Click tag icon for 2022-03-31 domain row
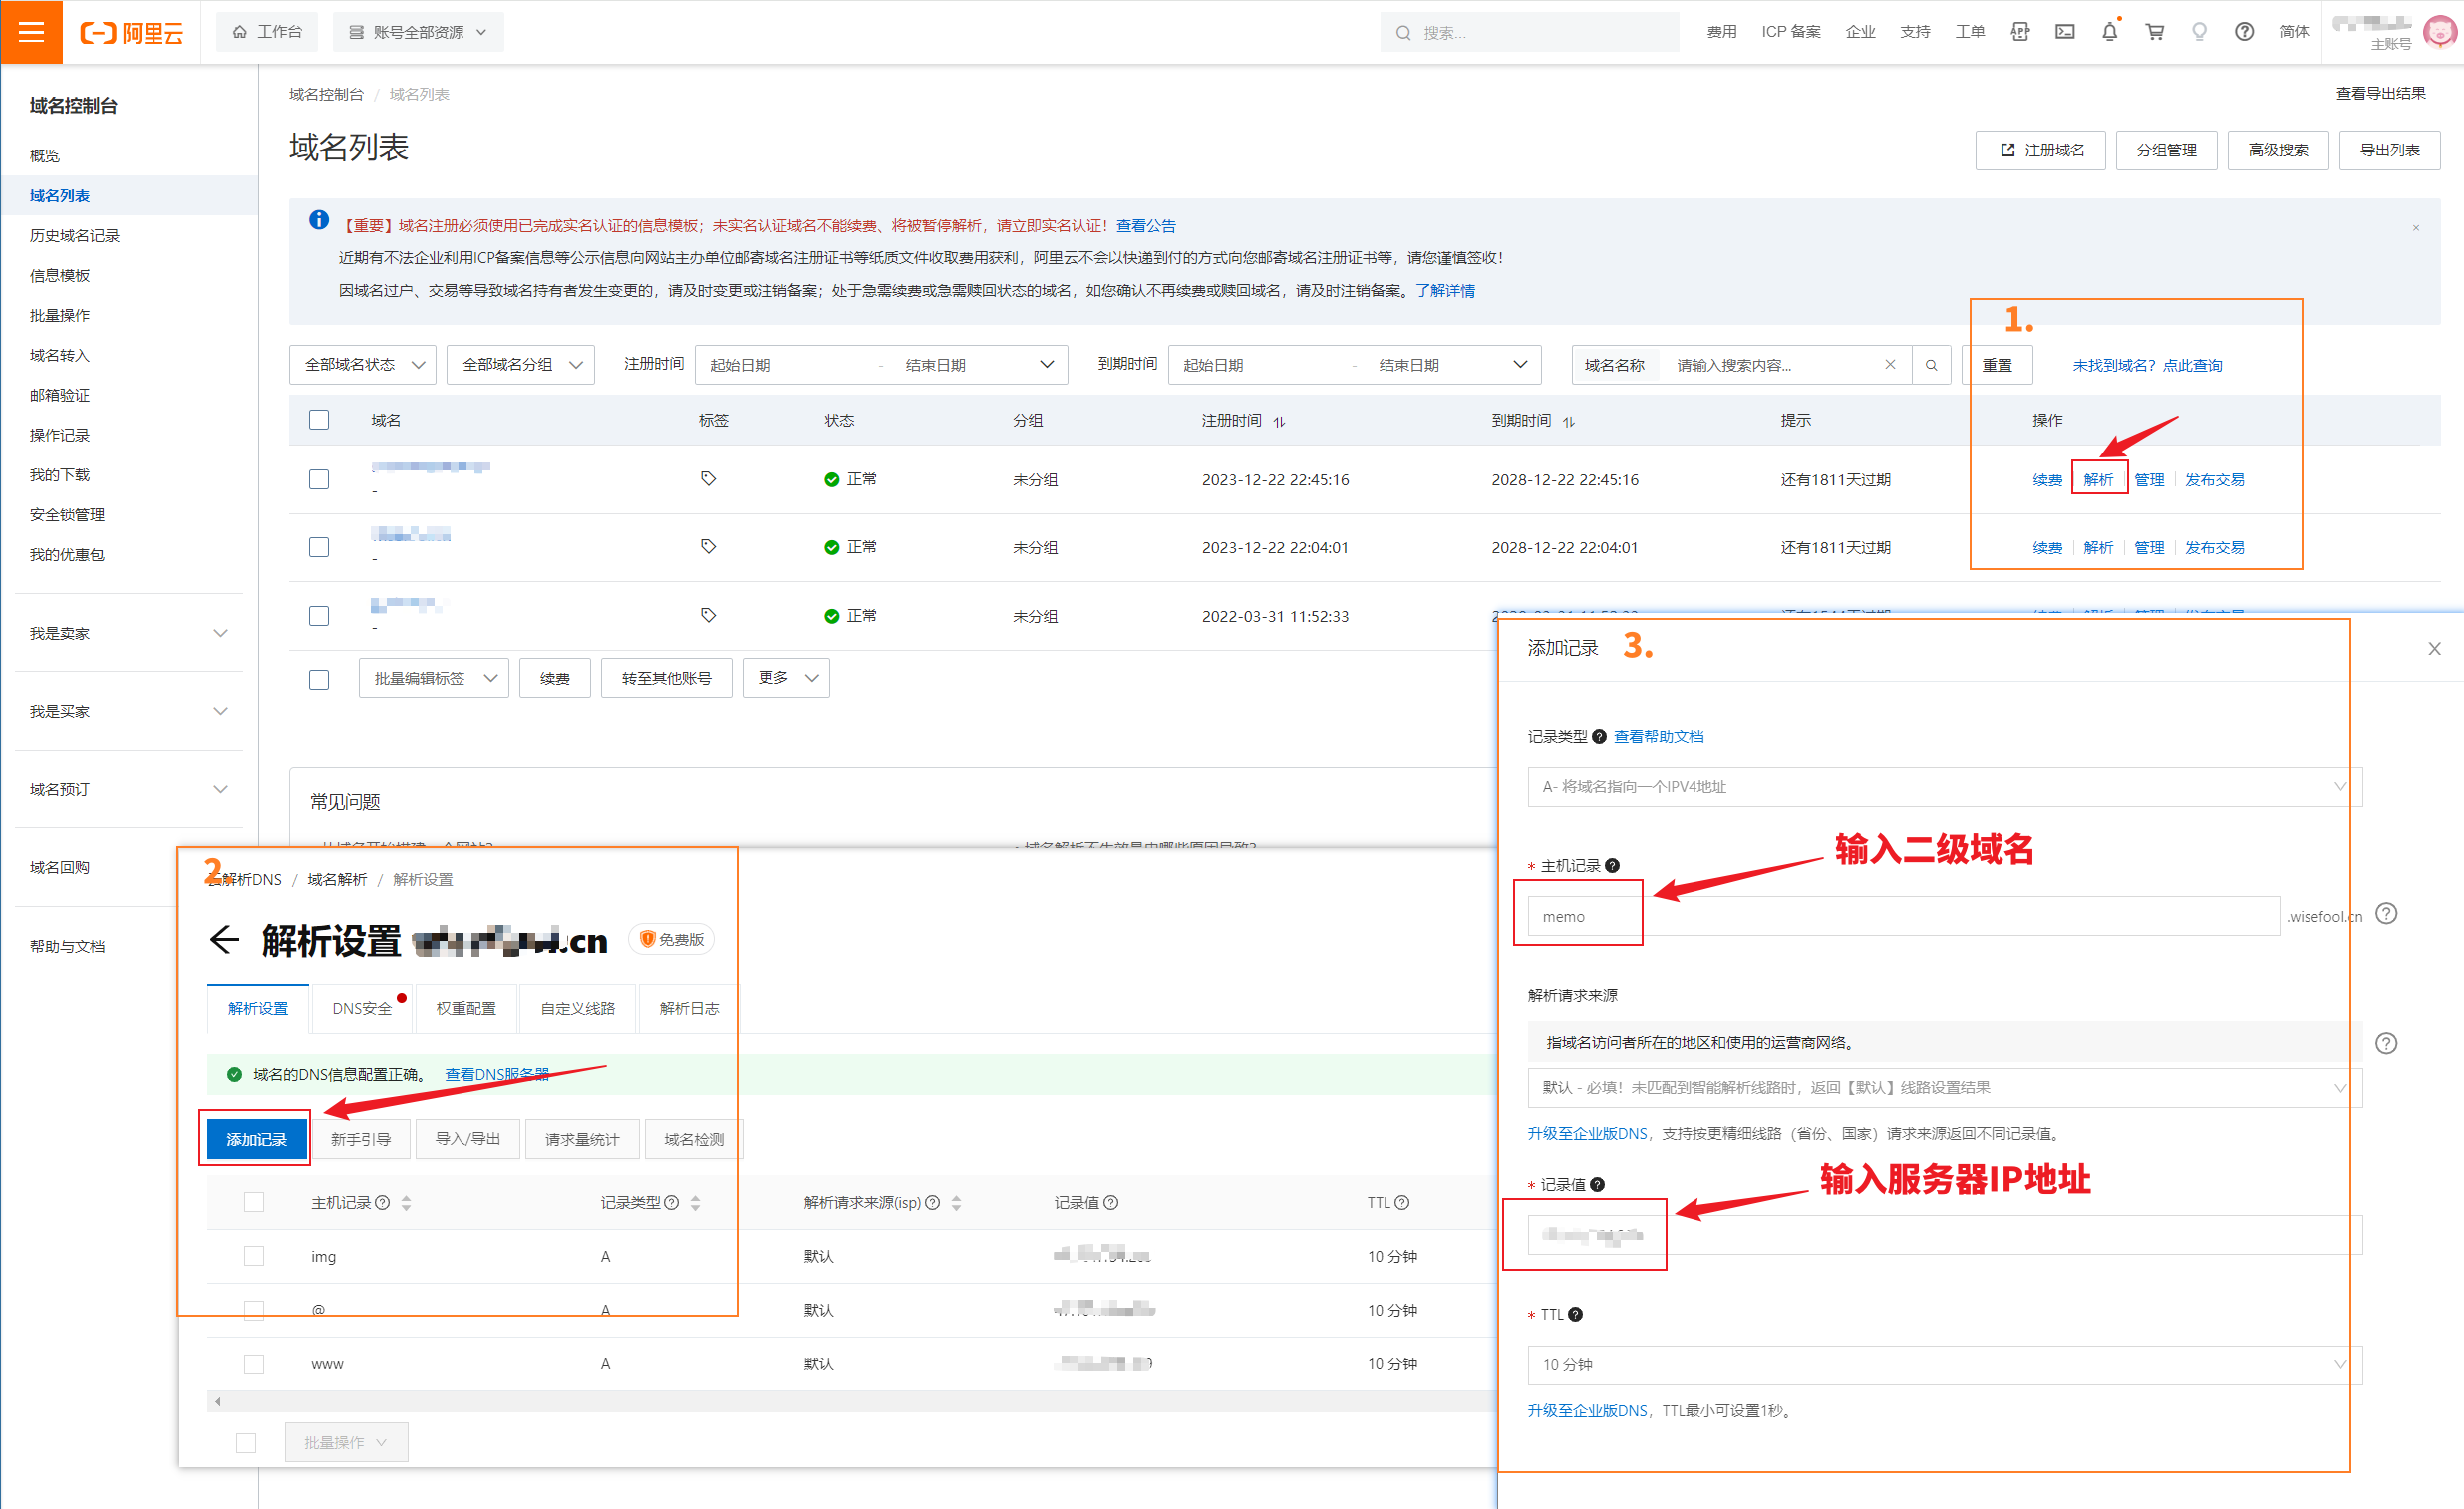This screenshot has height=1509, width=2464. (708, 615)
